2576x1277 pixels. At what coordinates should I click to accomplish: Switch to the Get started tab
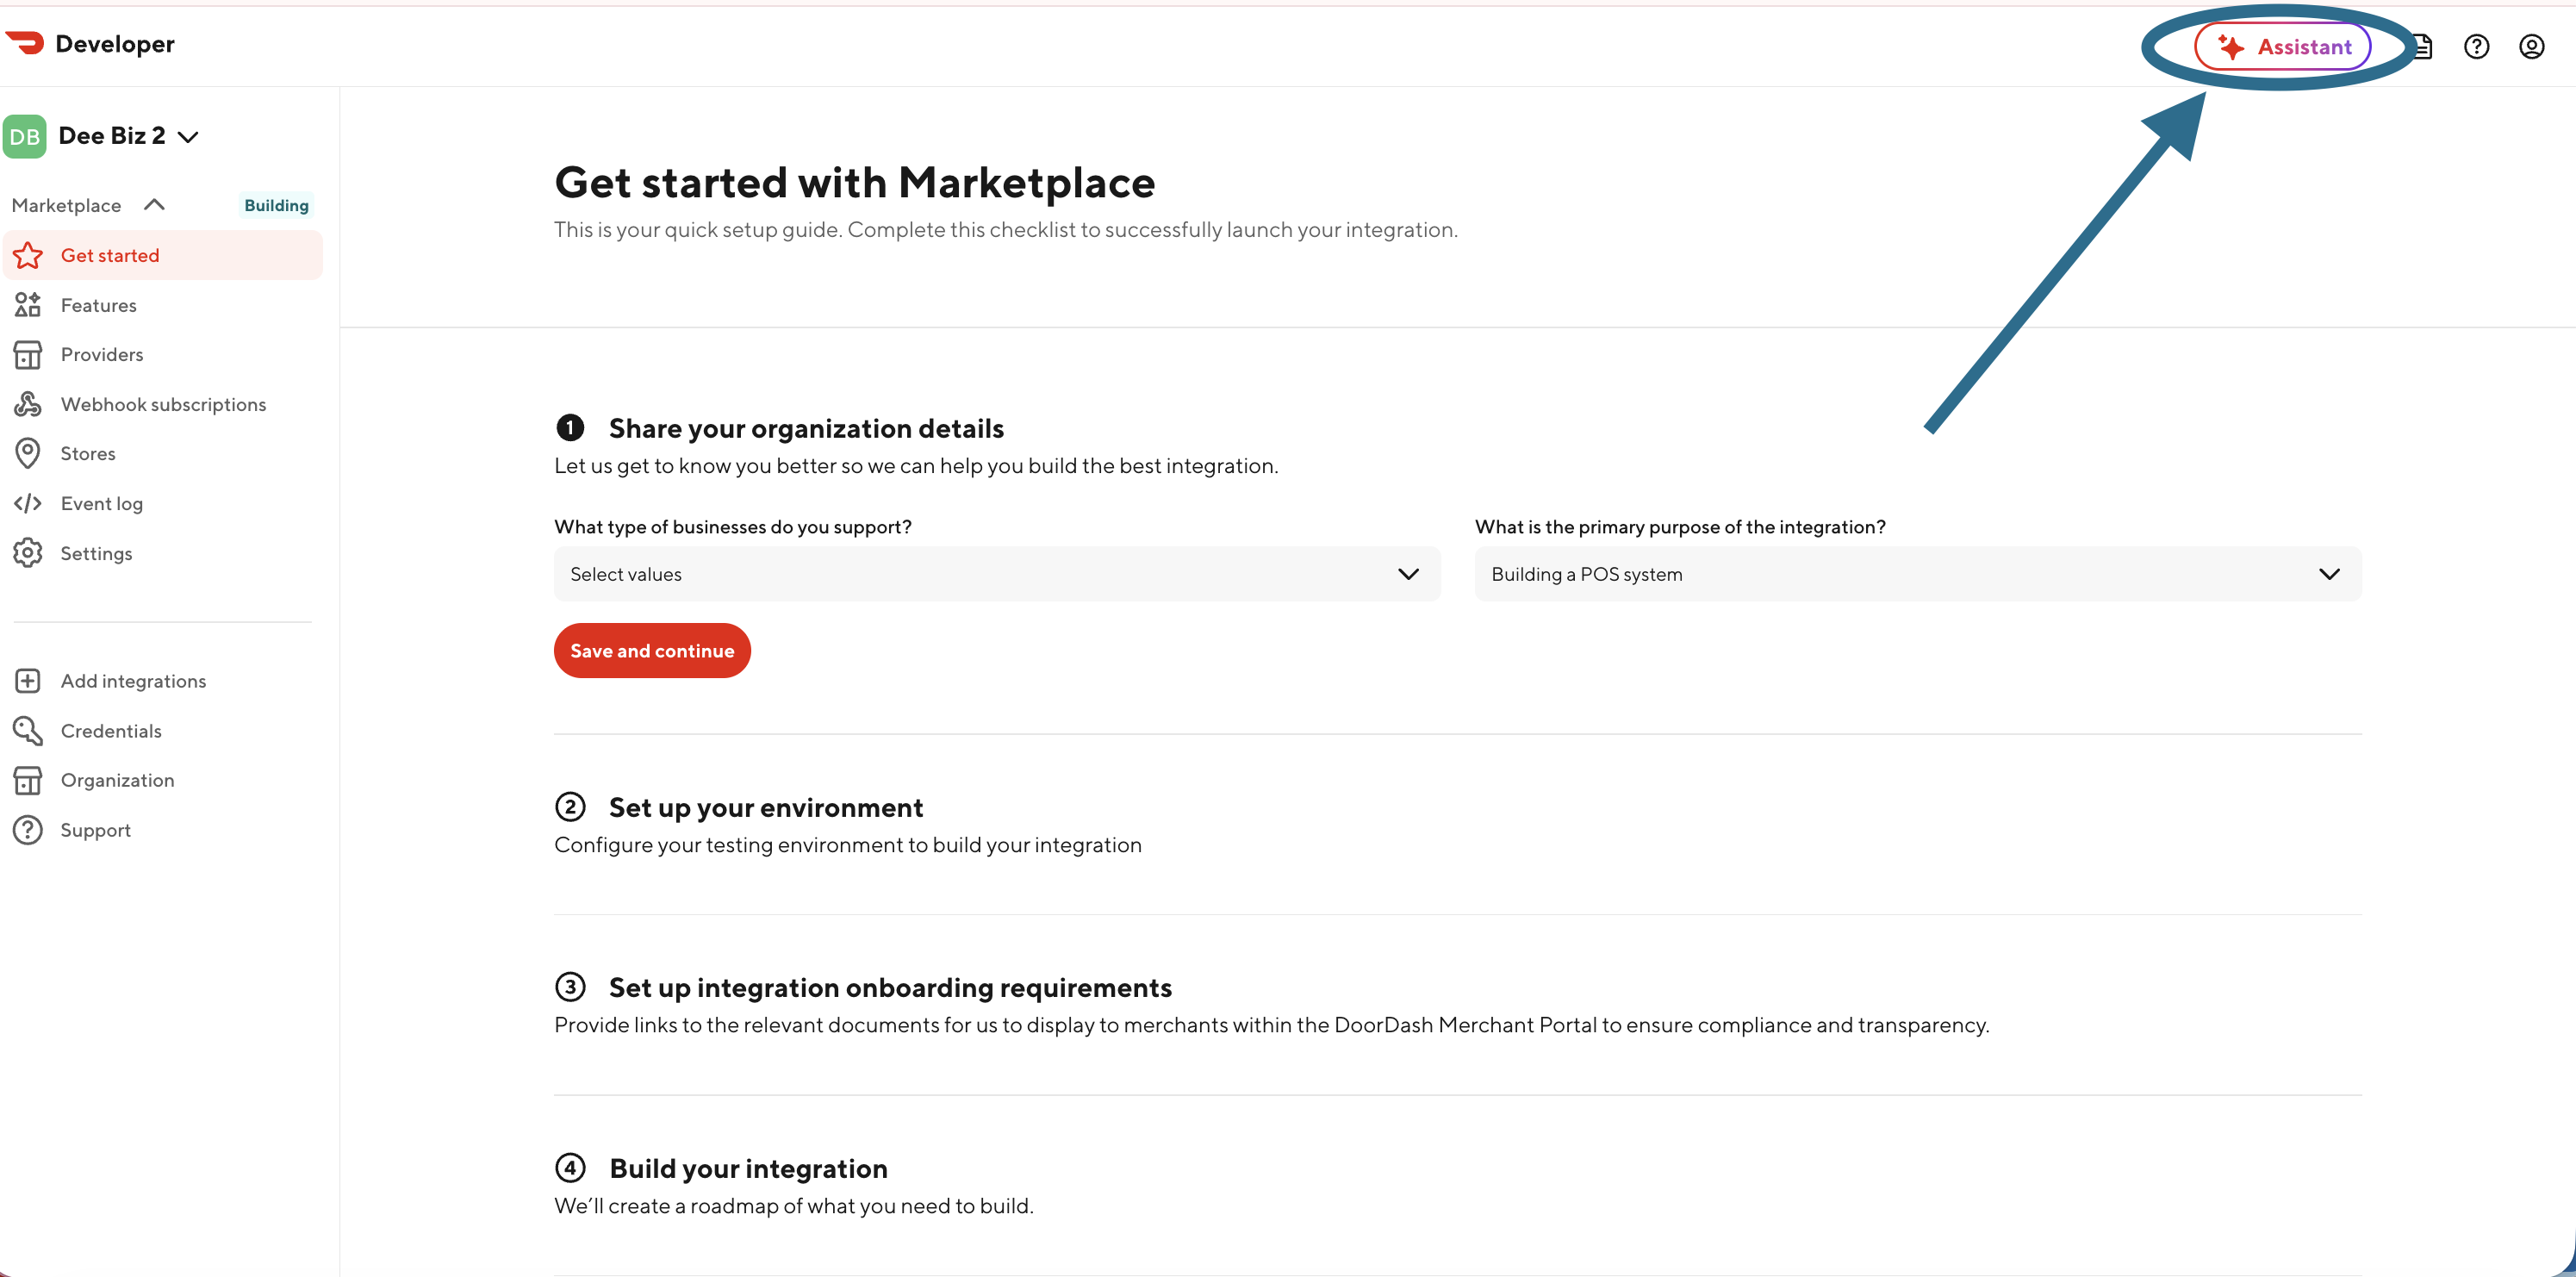tap(111, 255)
